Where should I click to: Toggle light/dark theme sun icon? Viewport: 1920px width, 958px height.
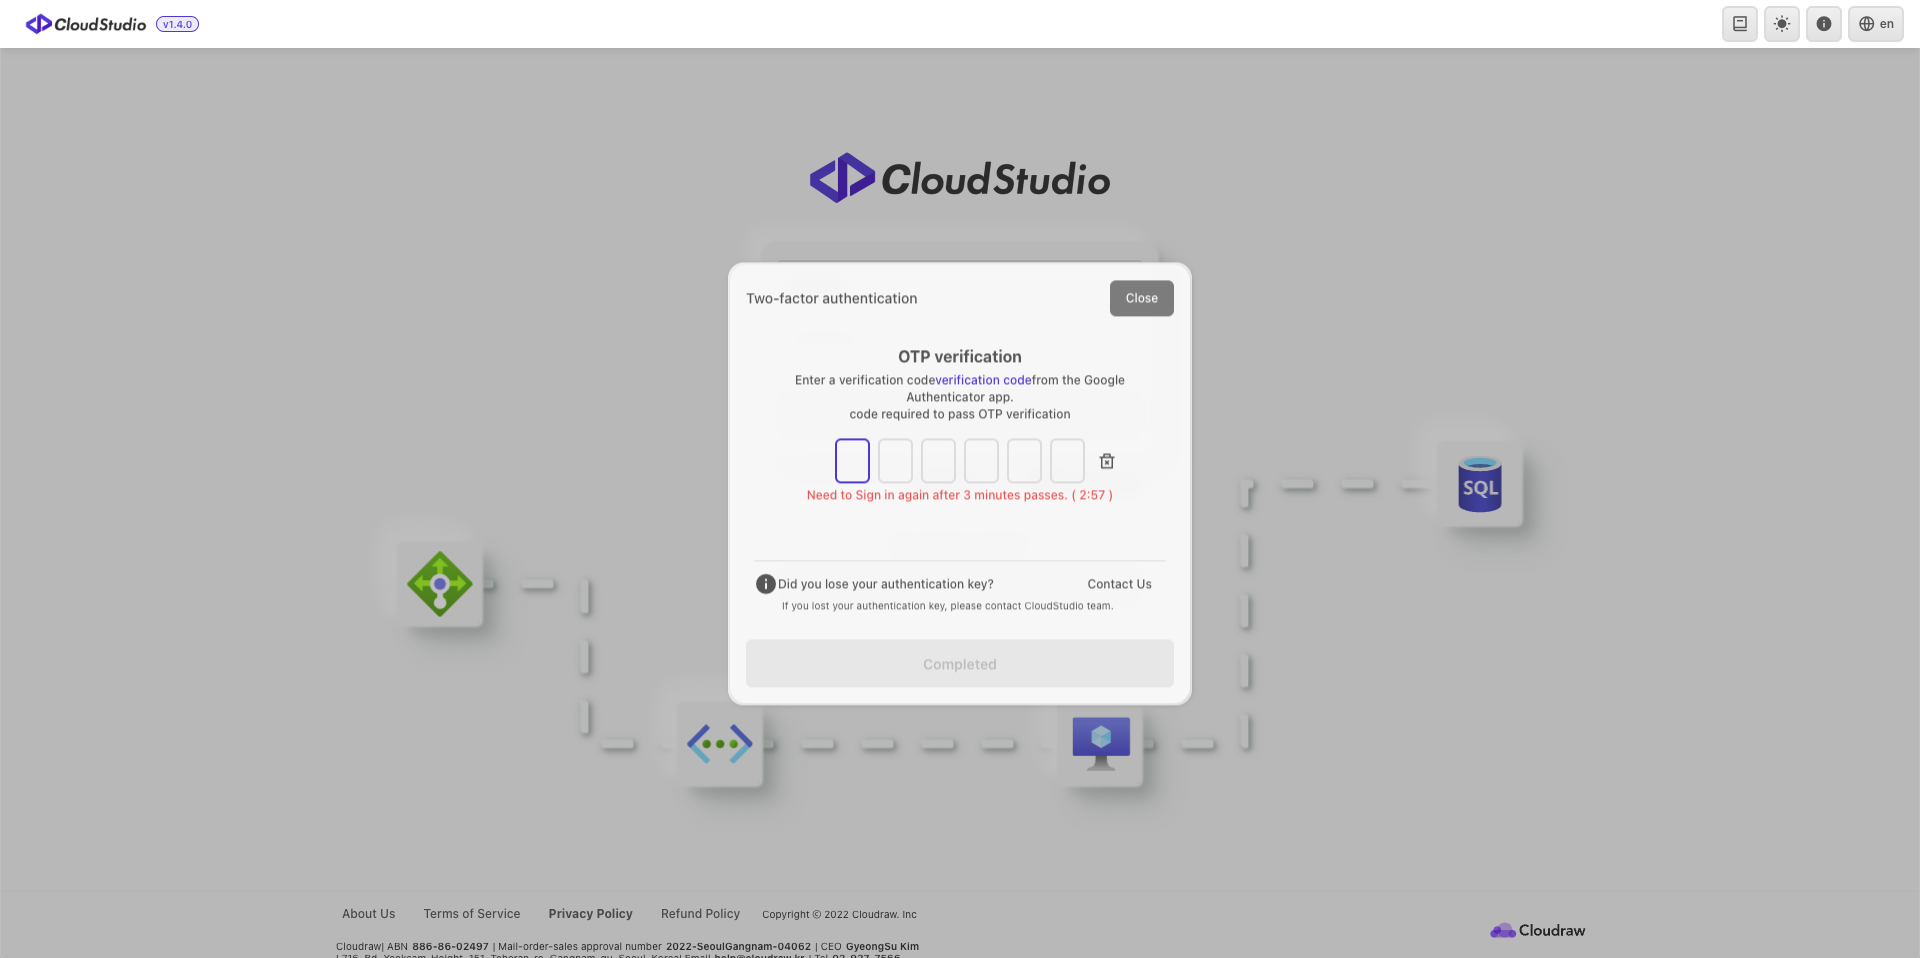tap(1782, 24)
